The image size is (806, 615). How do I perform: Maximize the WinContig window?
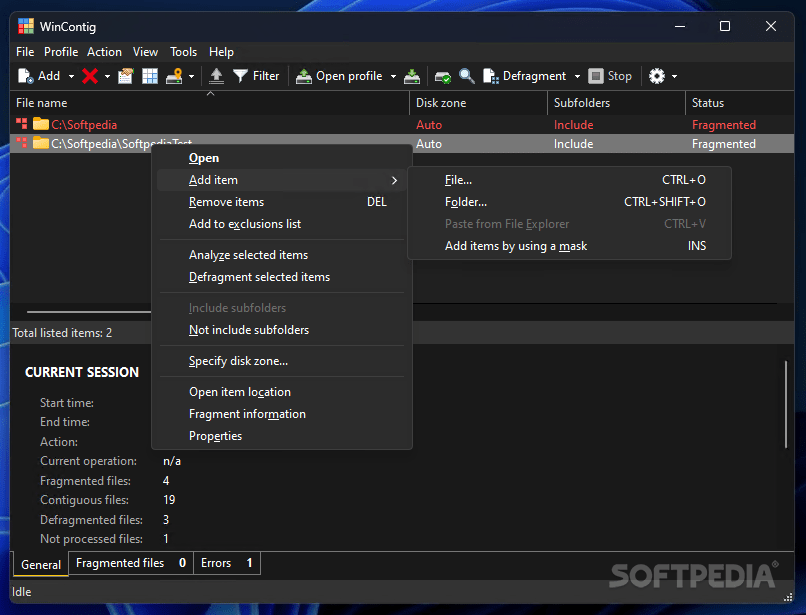click(725, 26)
